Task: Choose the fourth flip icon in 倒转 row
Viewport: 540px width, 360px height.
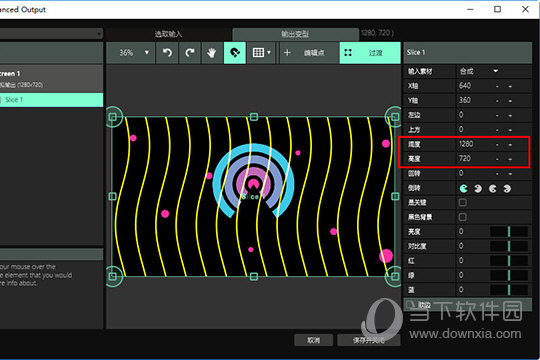Action: coord(507,188)
